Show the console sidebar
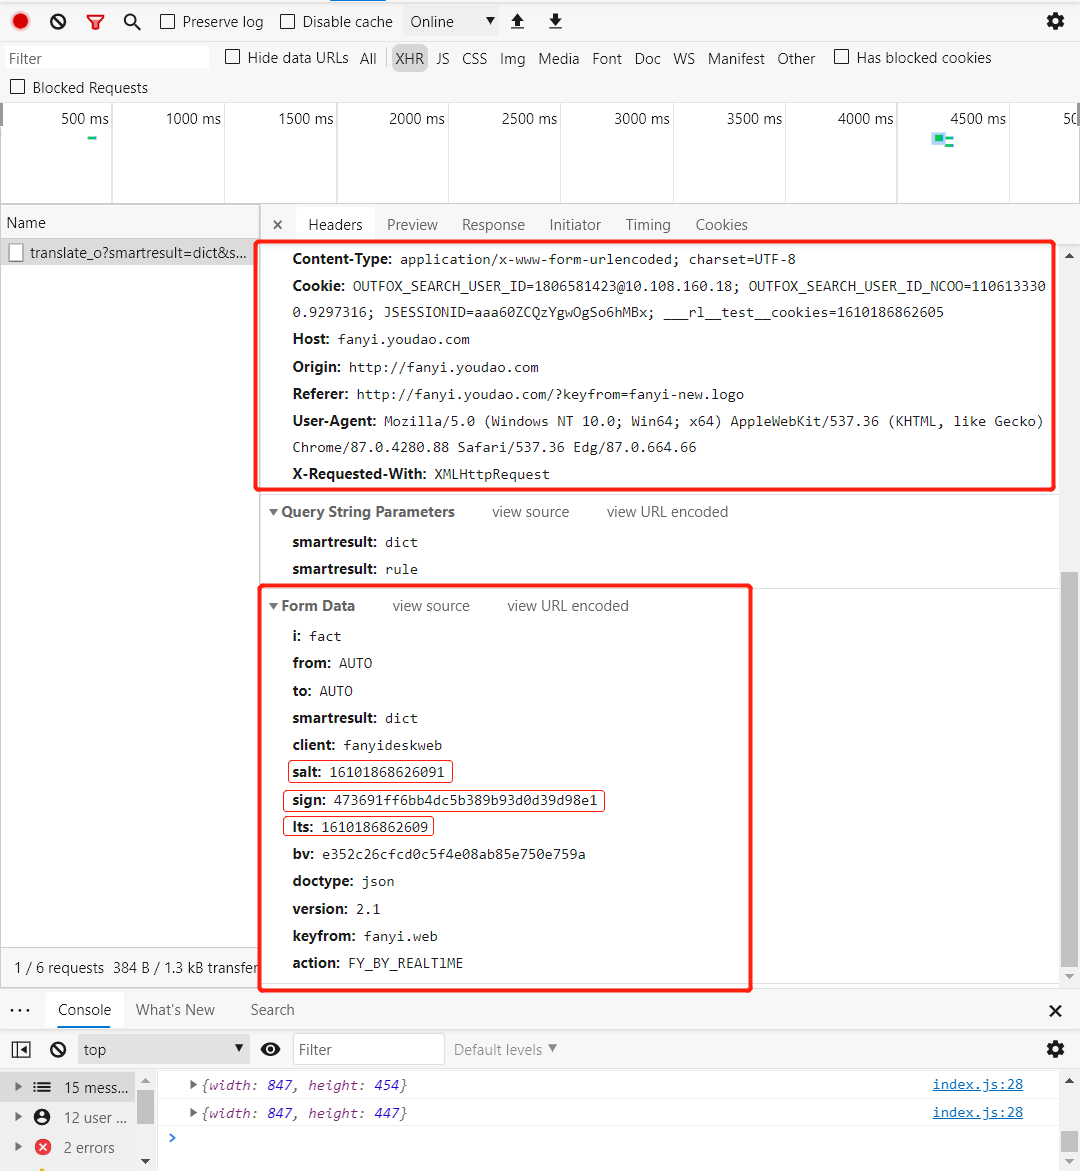This screenshot has width=1080, height=1171. tap(21, 1049)
